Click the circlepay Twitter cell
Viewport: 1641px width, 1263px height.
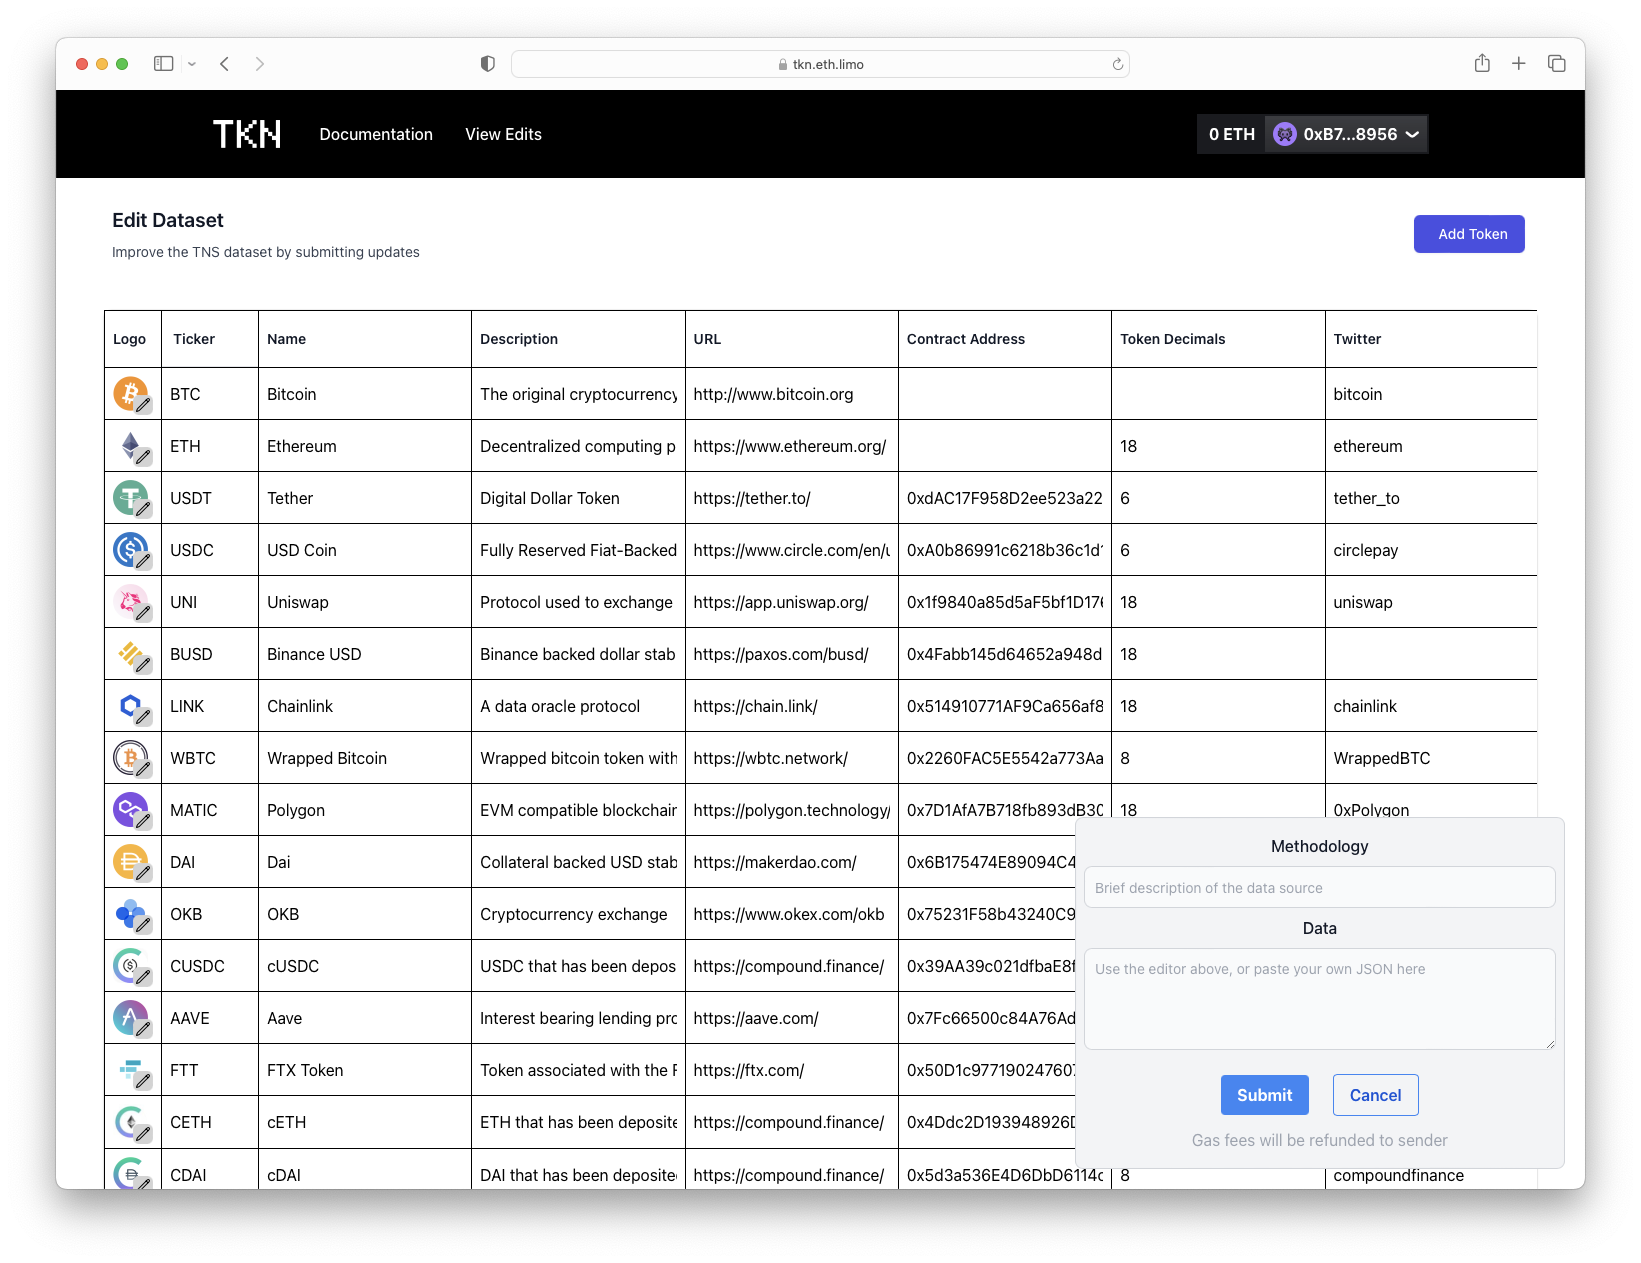click(x=1431, y=550)
